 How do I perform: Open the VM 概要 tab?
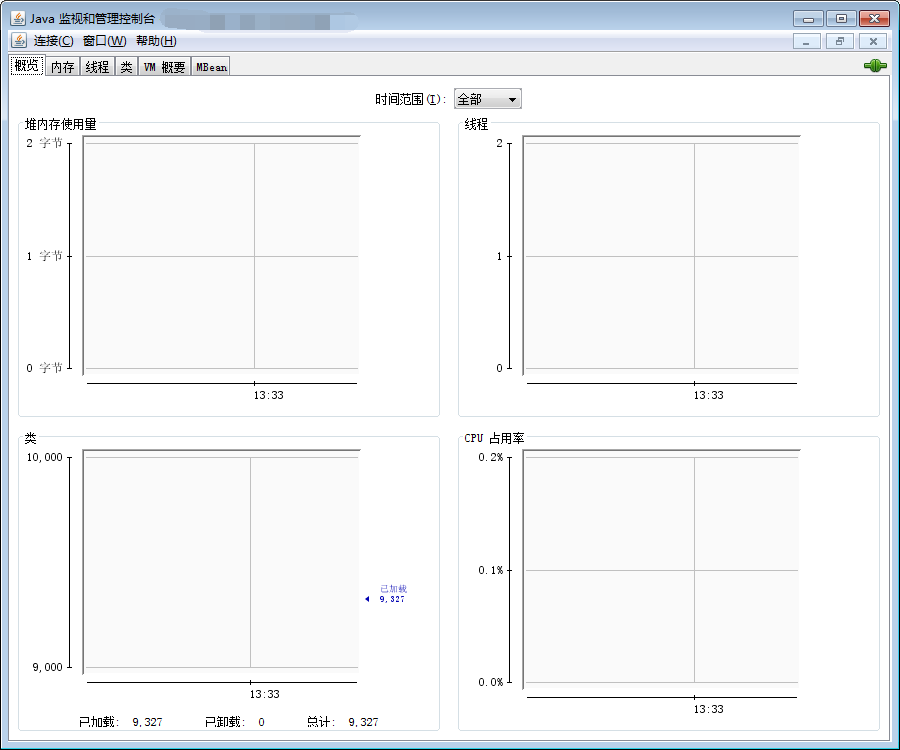pos(164,67)
